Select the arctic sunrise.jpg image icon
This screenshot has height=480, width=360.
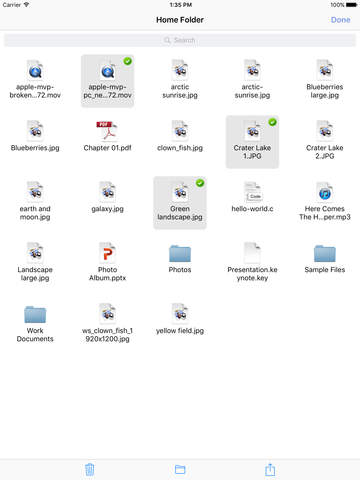click(x=180, y=70)
